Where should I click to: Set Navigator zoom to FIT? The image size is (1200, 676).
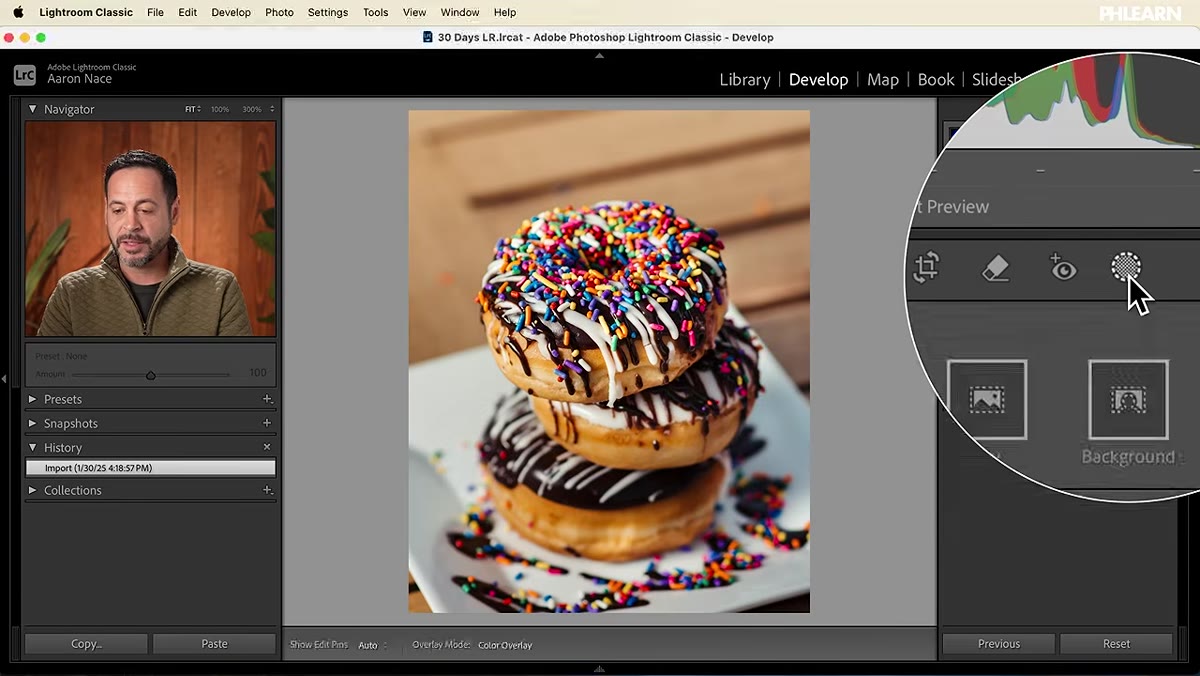click(192, 109)
